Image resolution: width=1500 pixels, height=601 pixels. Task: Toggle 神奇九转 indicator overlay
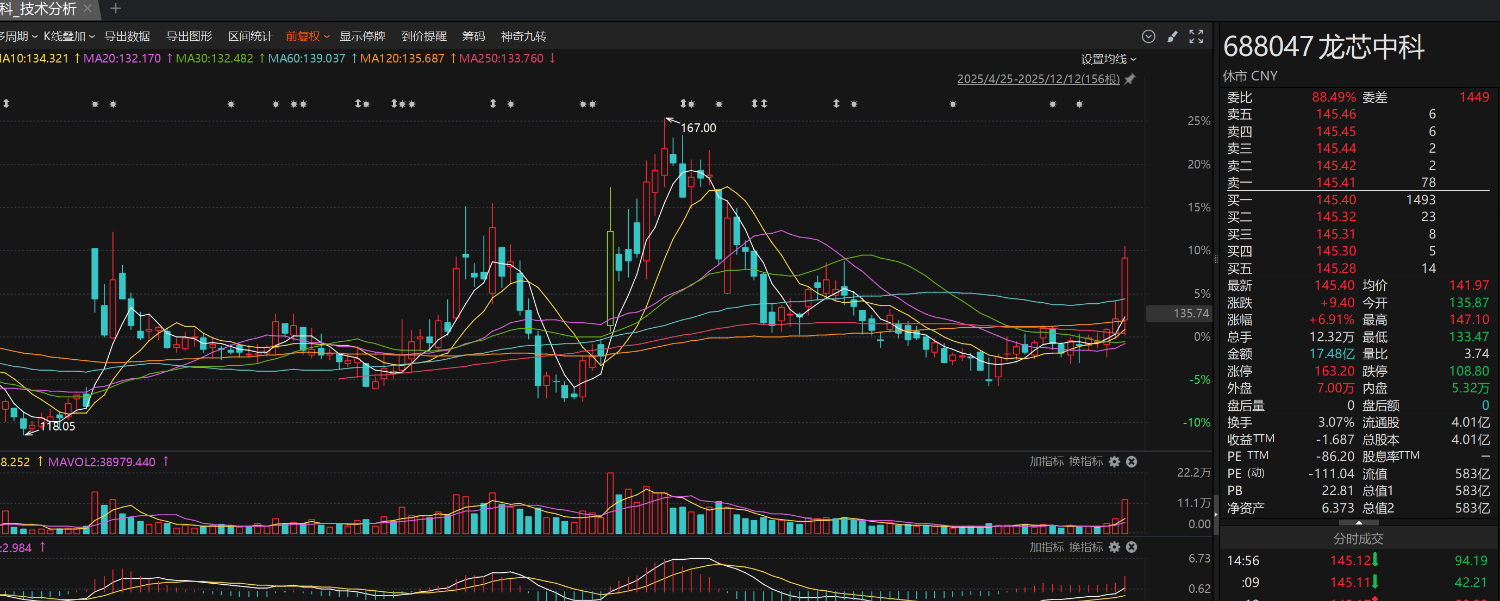pyautogui.click(x=523, y=37)
